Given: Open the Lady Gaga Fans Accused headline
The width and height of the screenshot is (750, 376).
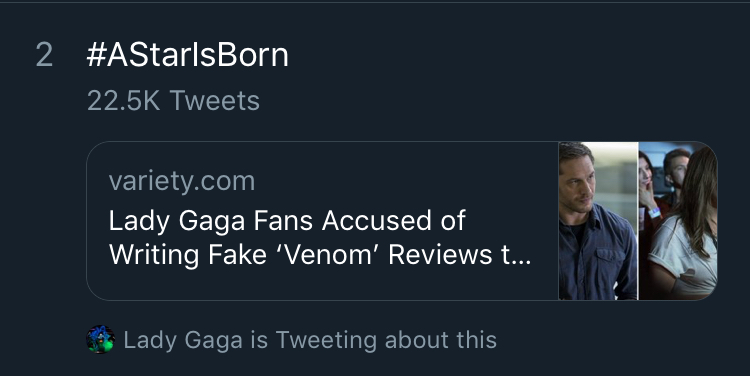Looking at the screenshot, I should click(x=287, y=221).
